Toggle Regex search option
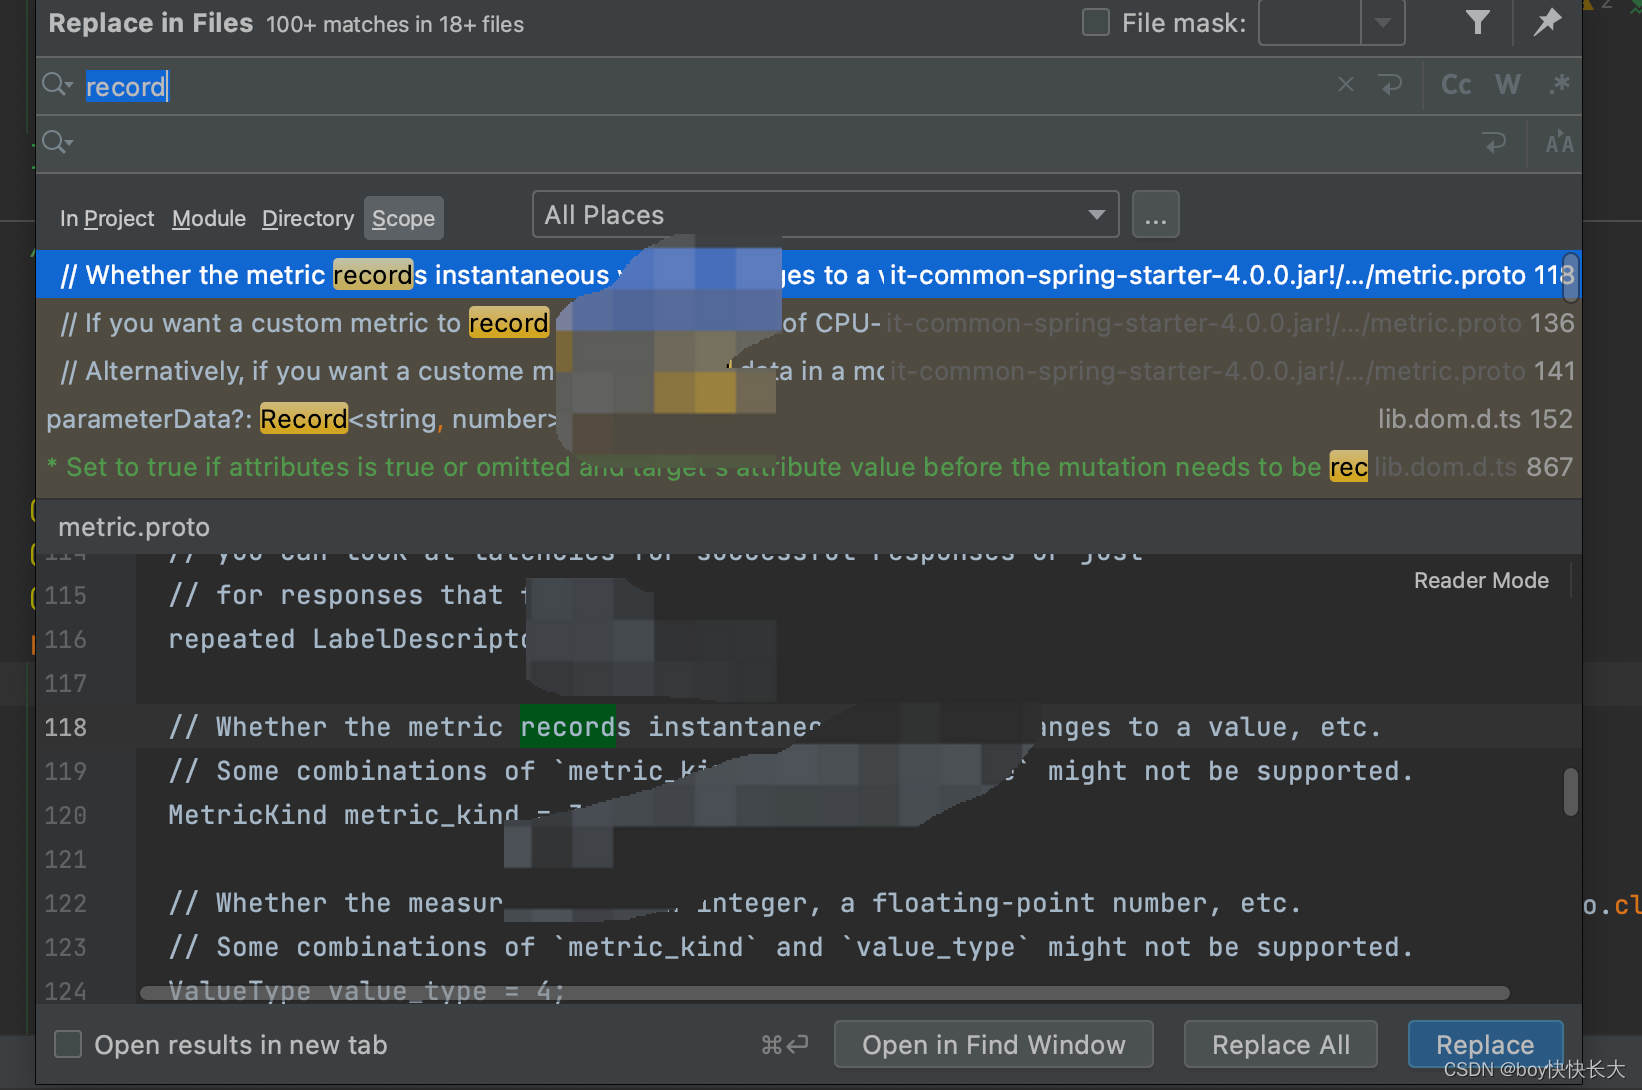Image resolution: width=1642 pixels, height=1090 pixels. pos(1559,85)
